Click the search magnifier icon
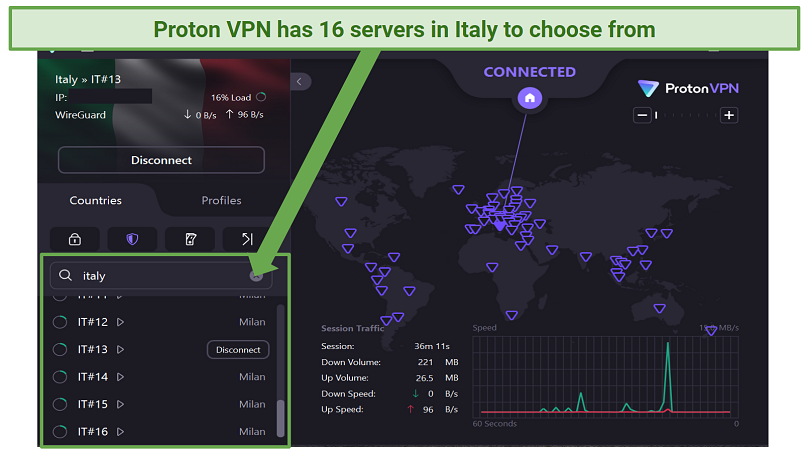The width and height of the screenshot is (806, 451). 65,275
